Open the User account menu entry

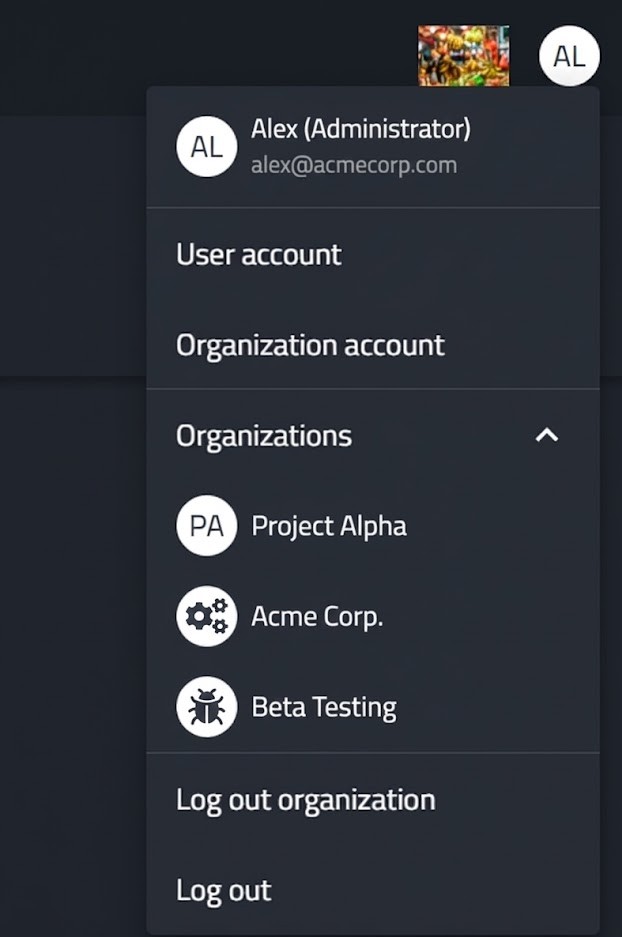tap(373, 254)
